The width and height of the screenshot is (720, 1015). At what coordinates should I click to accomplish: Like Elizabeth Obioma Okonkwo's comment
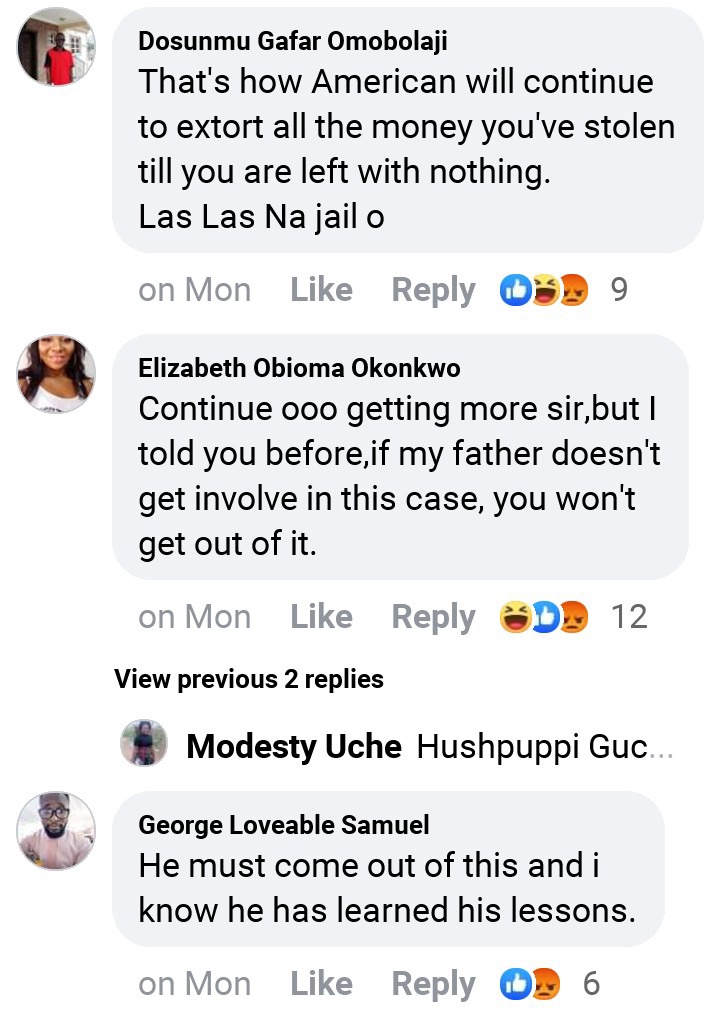(321, 616)
